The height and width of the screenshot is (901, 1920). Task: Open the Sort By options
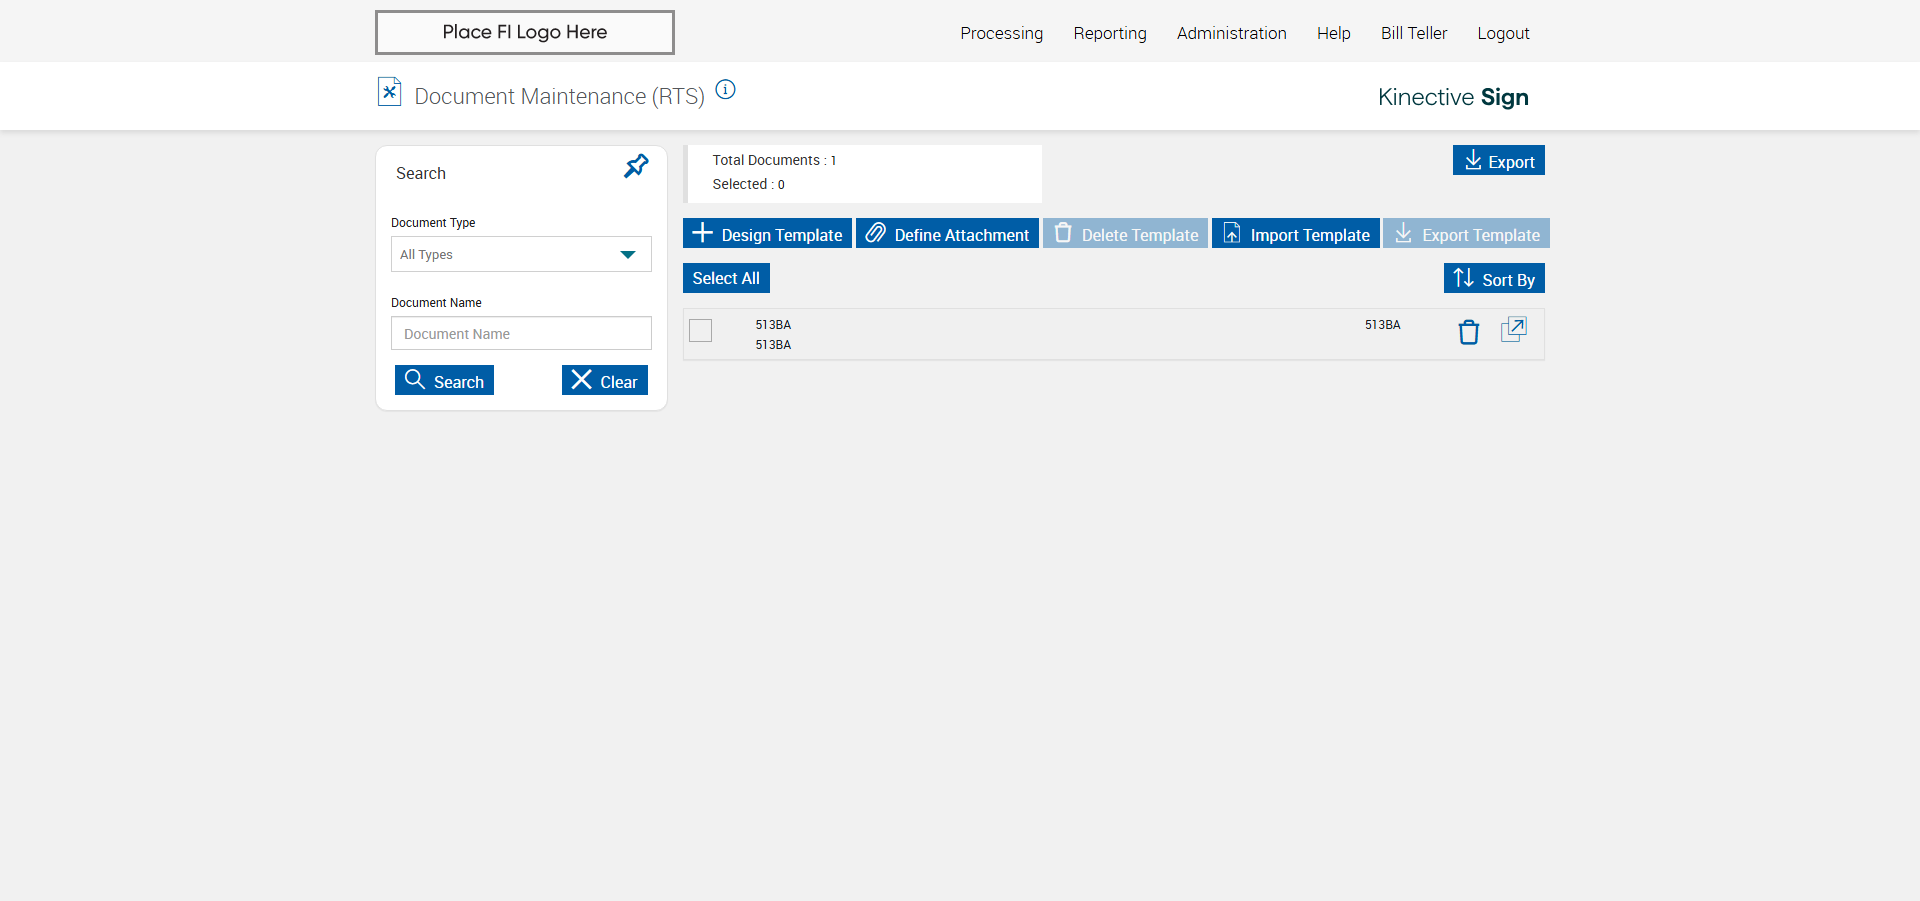point(1494,278)
